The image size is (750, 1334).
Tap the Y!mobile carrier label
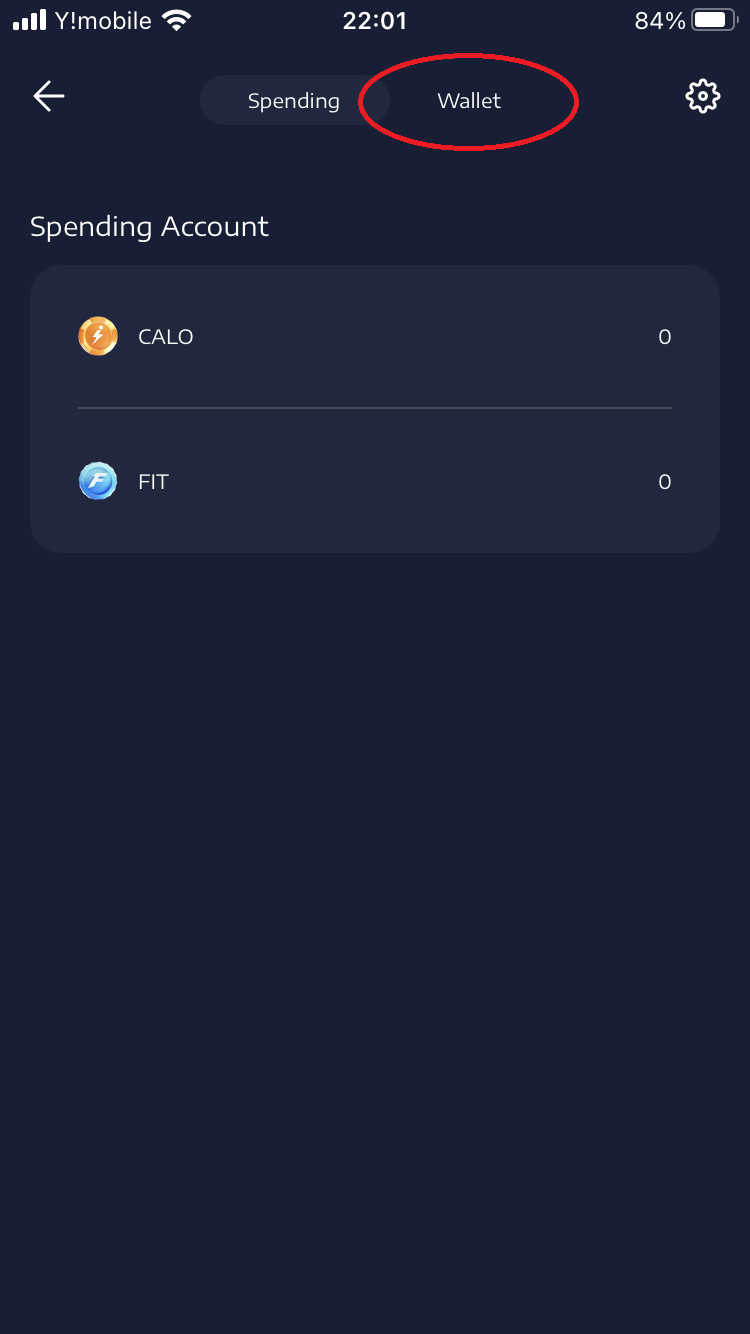tap(103, 20)
